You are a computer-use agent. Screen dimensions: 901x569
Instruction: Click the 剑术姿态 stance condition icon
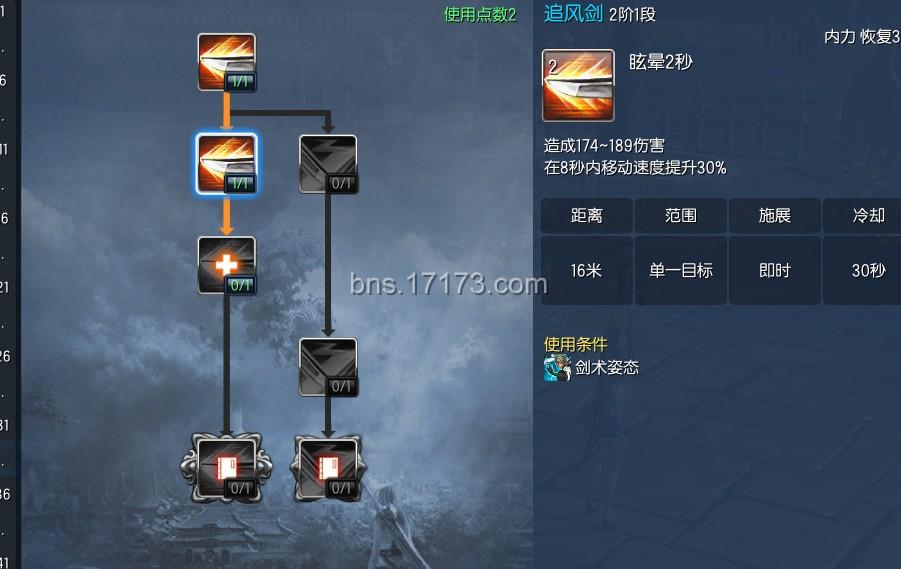point(557,367)
